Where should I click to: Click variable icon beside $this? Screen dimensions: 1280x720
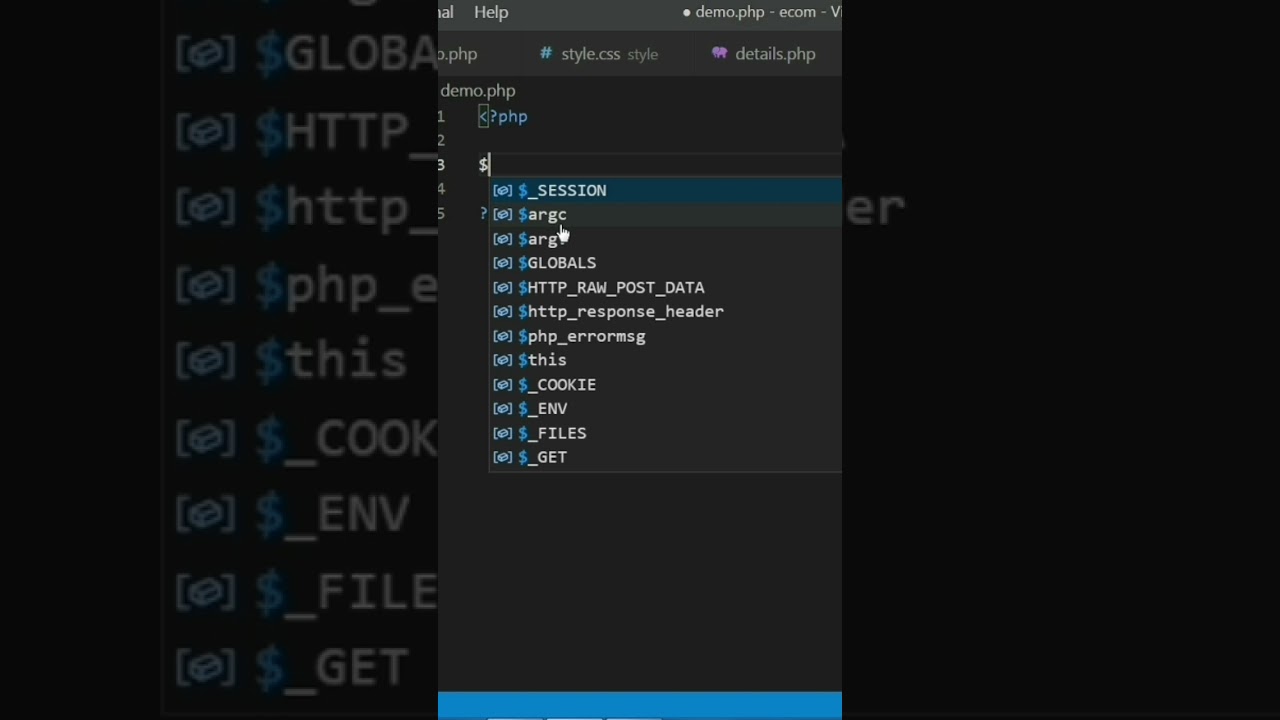point(502,360)
